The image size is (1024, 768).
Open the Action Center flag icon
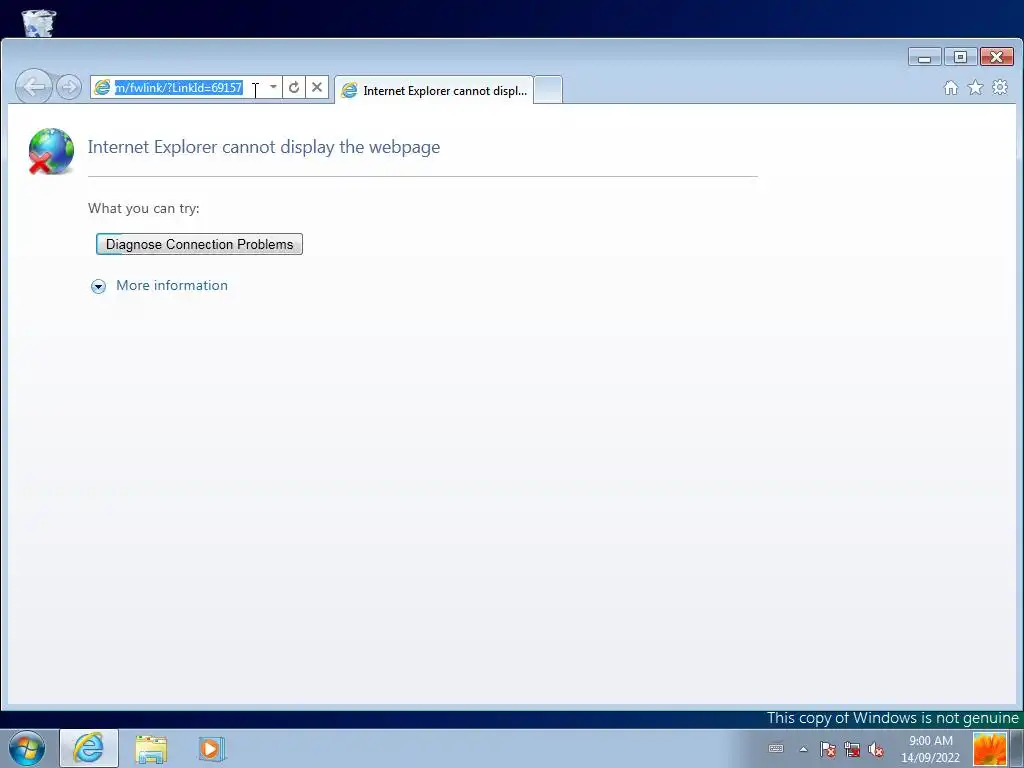pyautogui.click(x=828, y=749)
